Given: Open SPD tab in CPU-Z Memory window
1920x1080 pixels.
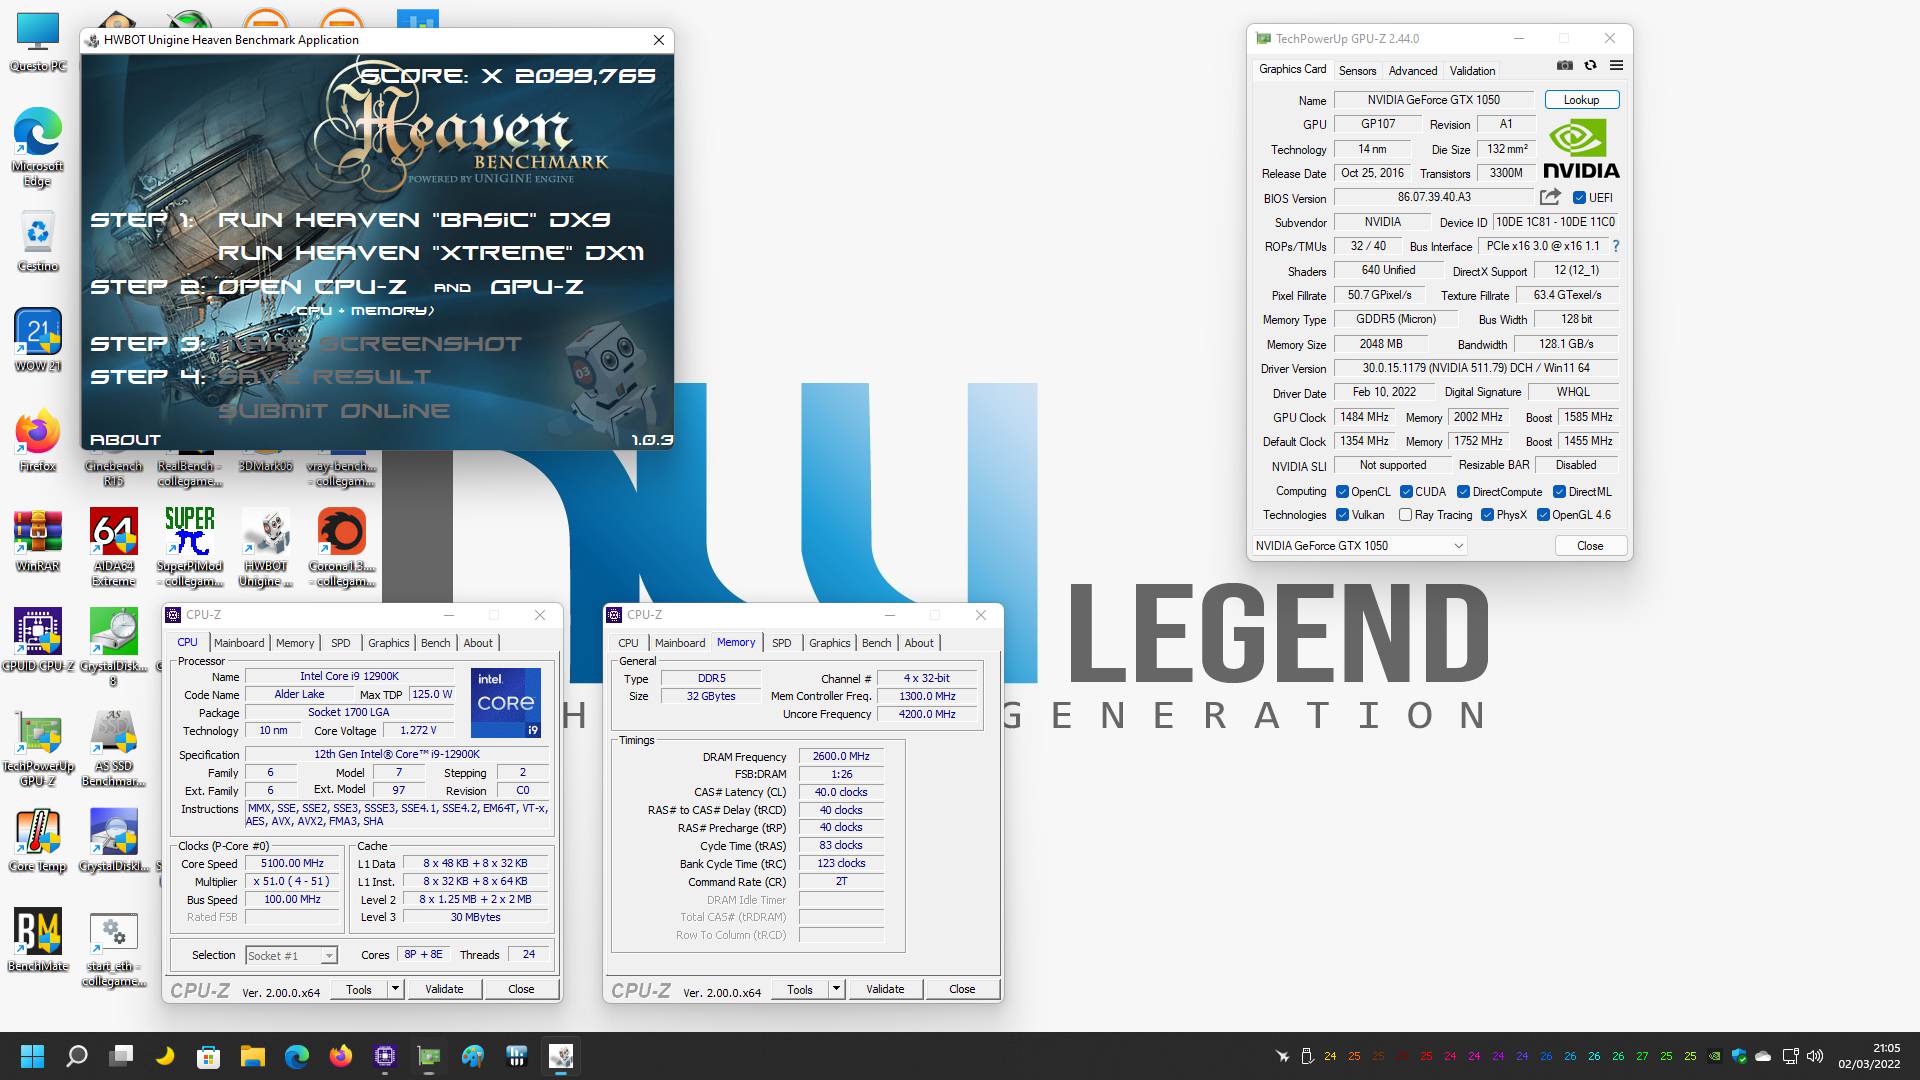Looking at the screenshot, I should point(781,643).
